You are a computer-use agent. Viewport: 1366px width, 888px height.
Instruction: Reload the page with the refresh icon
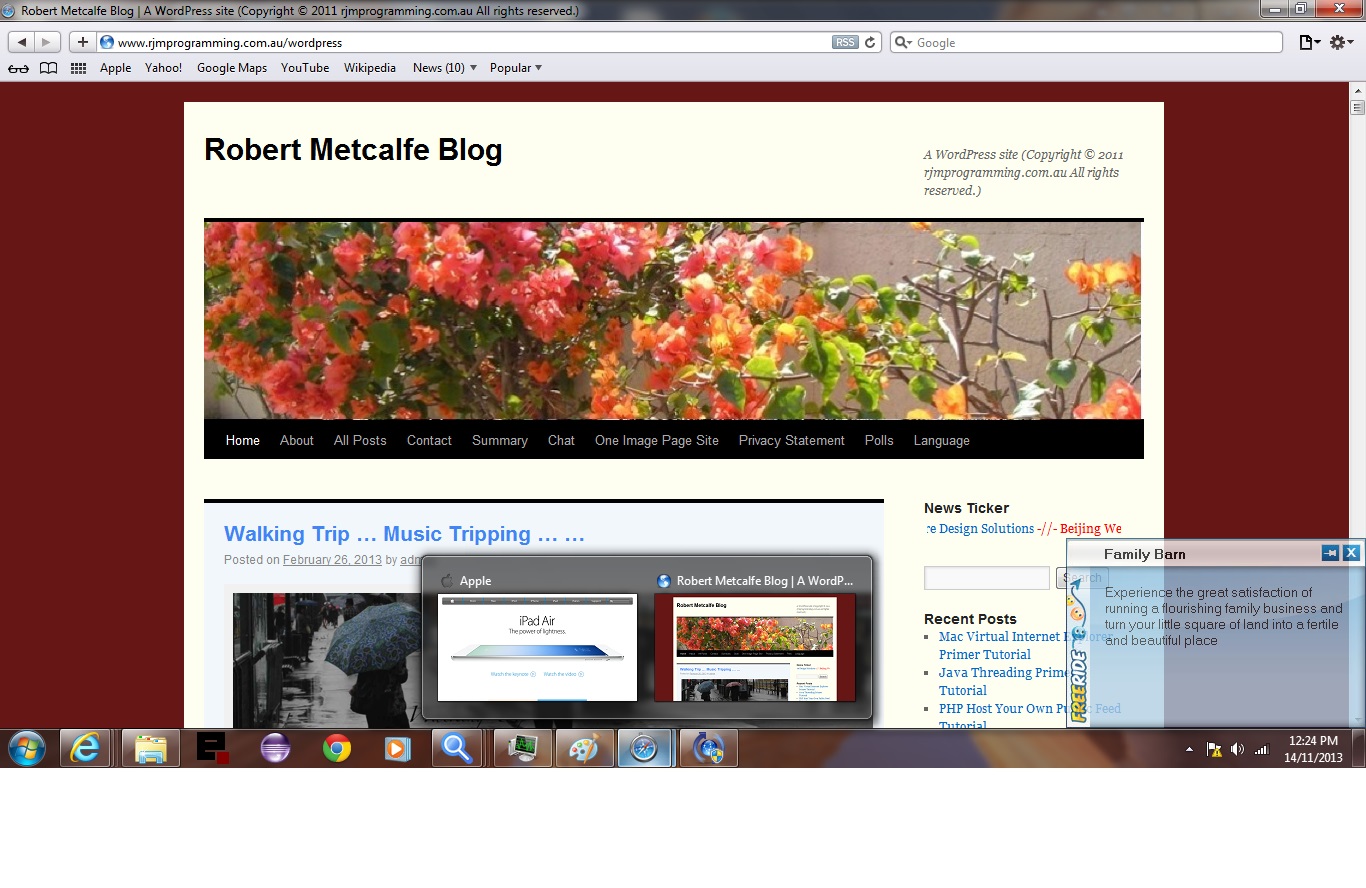pos(870,43)
